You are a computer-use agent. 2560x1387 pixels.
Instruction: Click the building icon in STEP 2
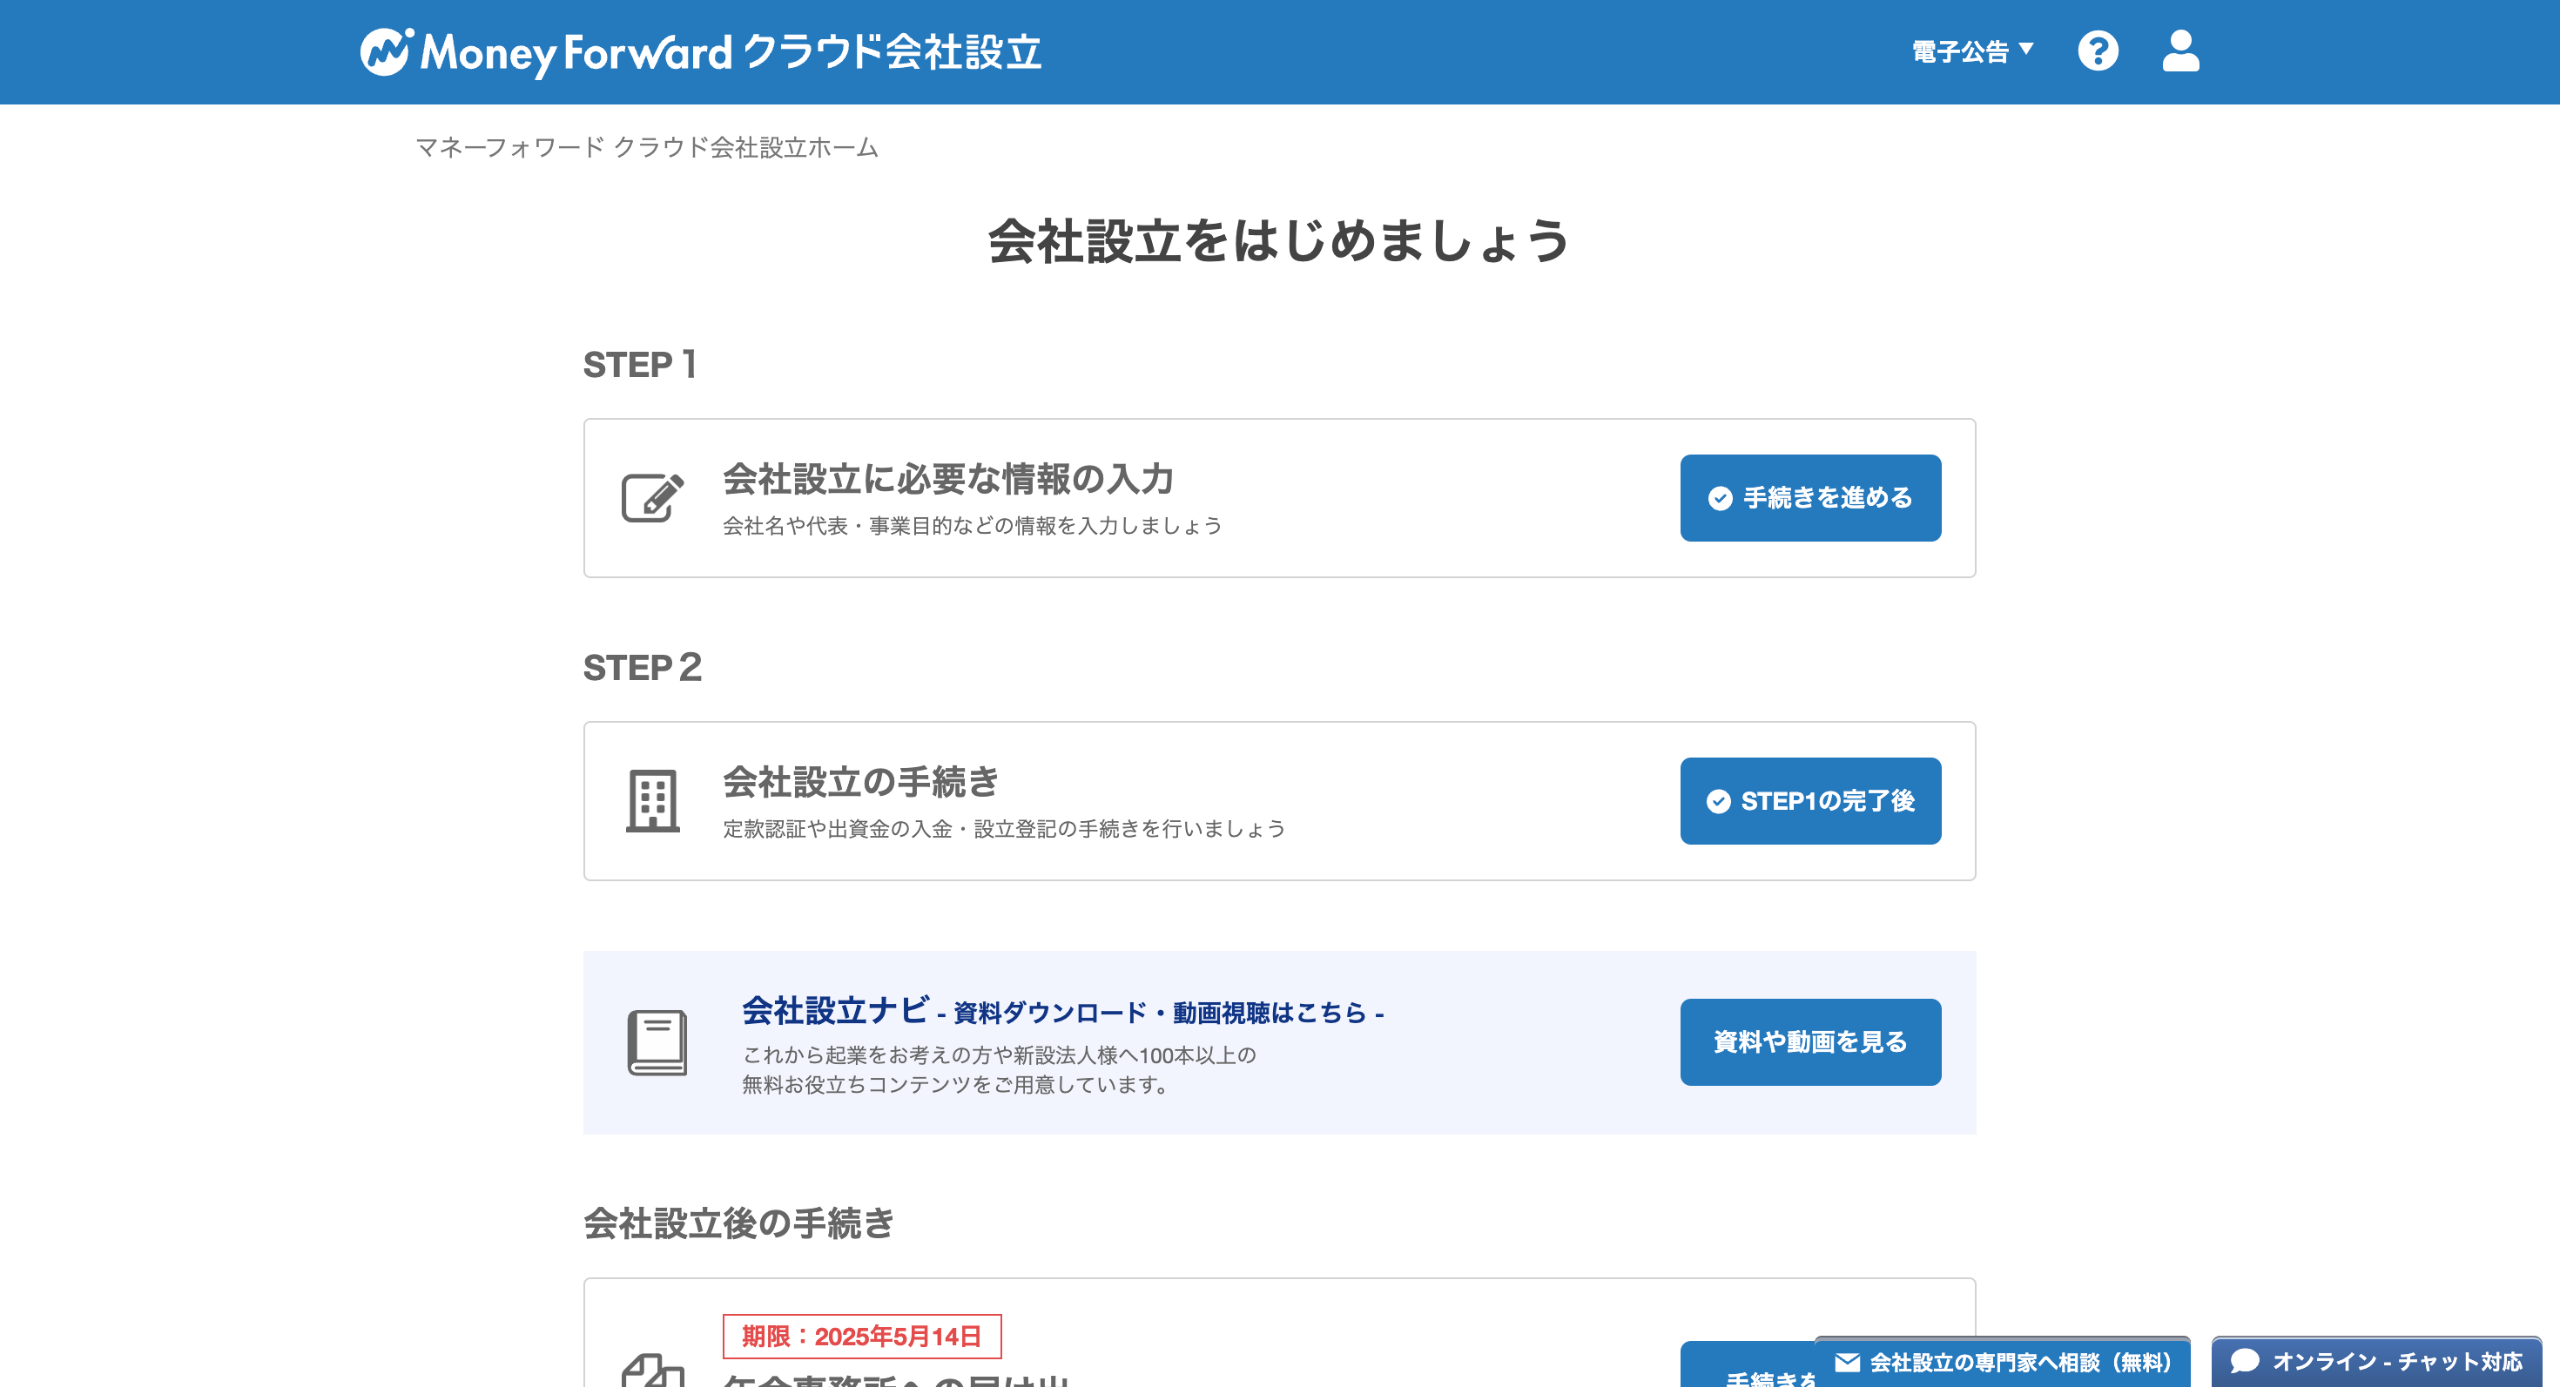point(652,801)
